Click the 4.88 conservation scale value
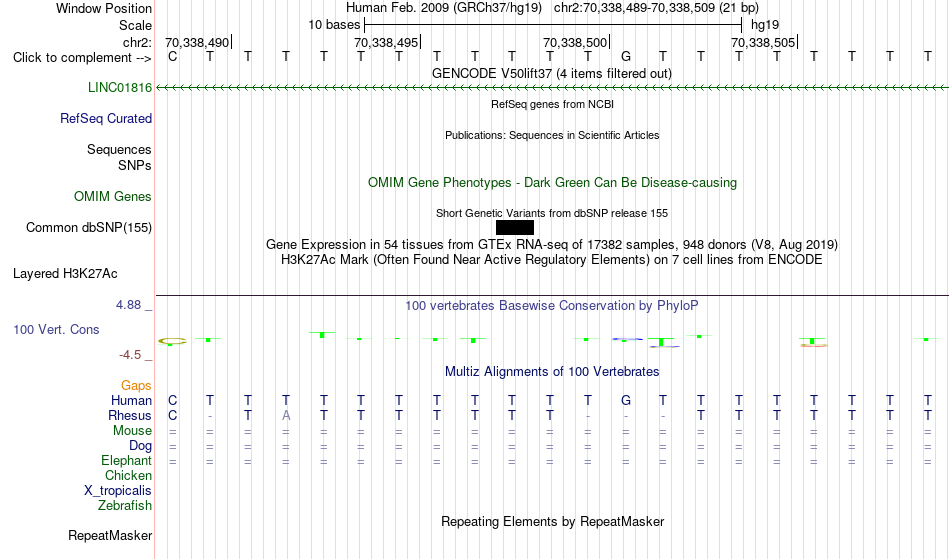The width and height of the screenshot is (950, 559). (x=128, y=305)
